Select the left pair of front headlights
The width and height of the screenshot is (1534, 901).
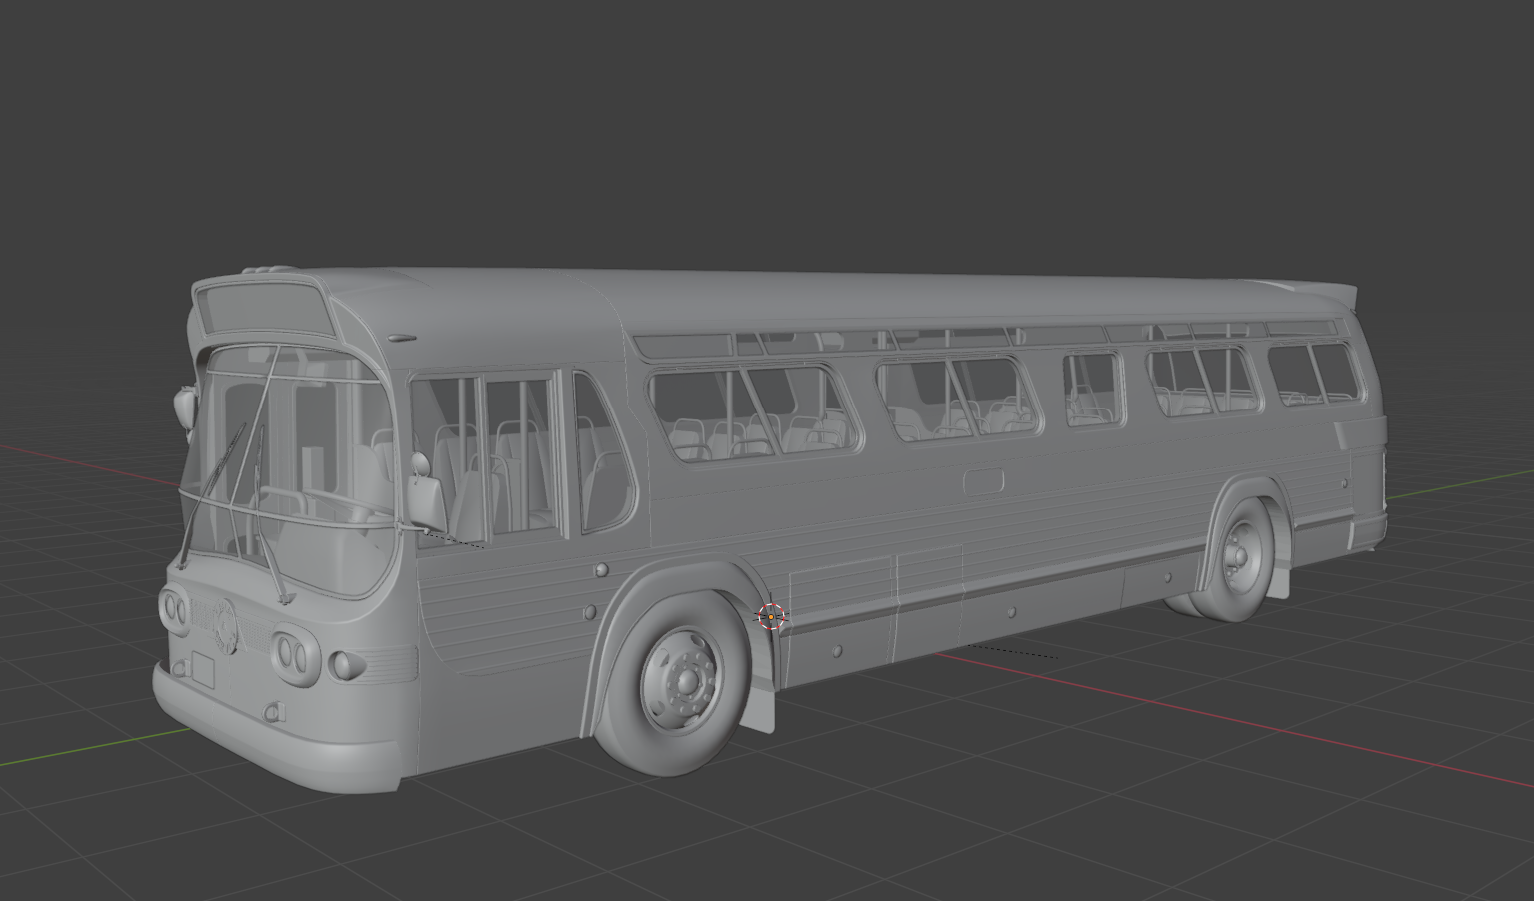pyautogui.click(x=175, y=608)
